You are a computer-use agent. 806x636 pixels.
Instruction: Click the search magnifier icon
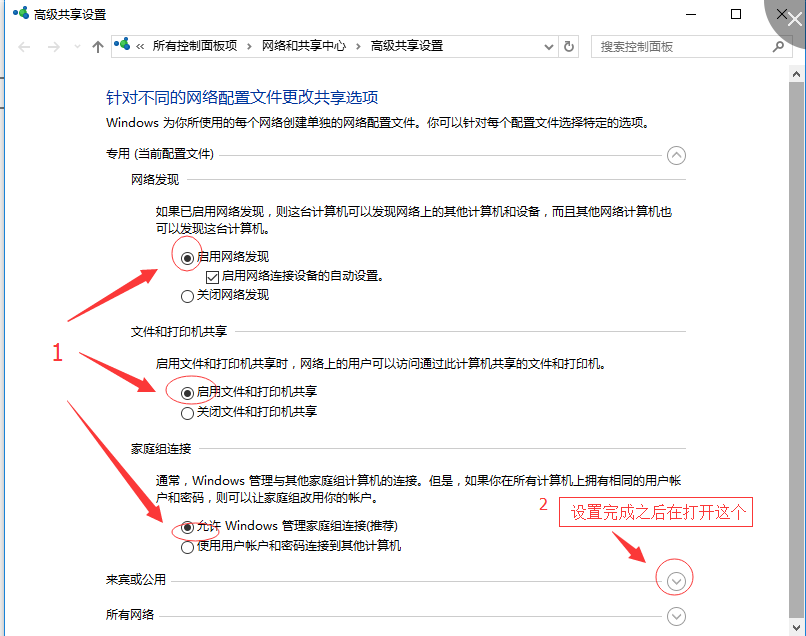tap(778, 47)
